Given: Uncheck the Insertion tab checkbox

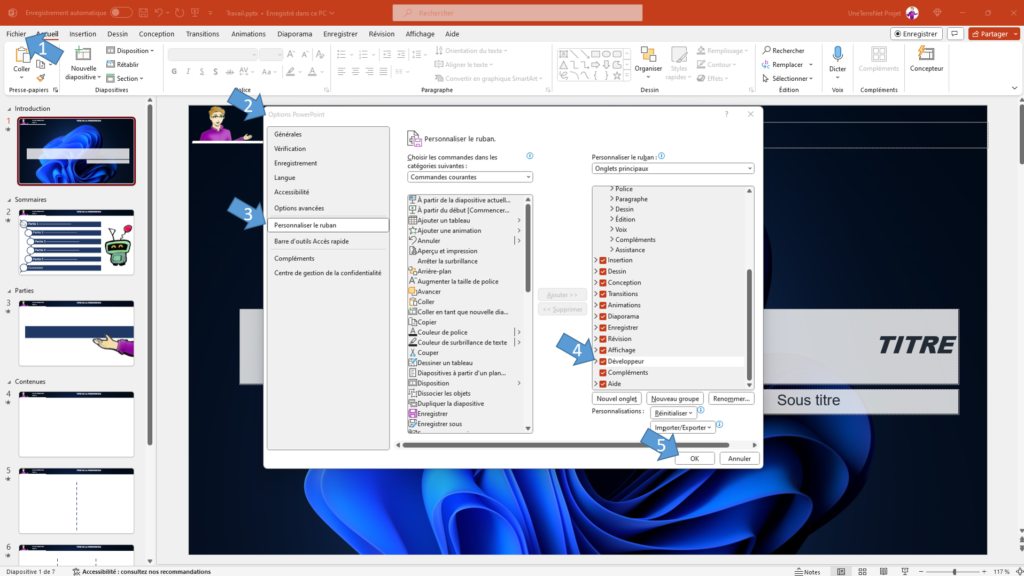Looking at the screenshot, I should (603, 260).
